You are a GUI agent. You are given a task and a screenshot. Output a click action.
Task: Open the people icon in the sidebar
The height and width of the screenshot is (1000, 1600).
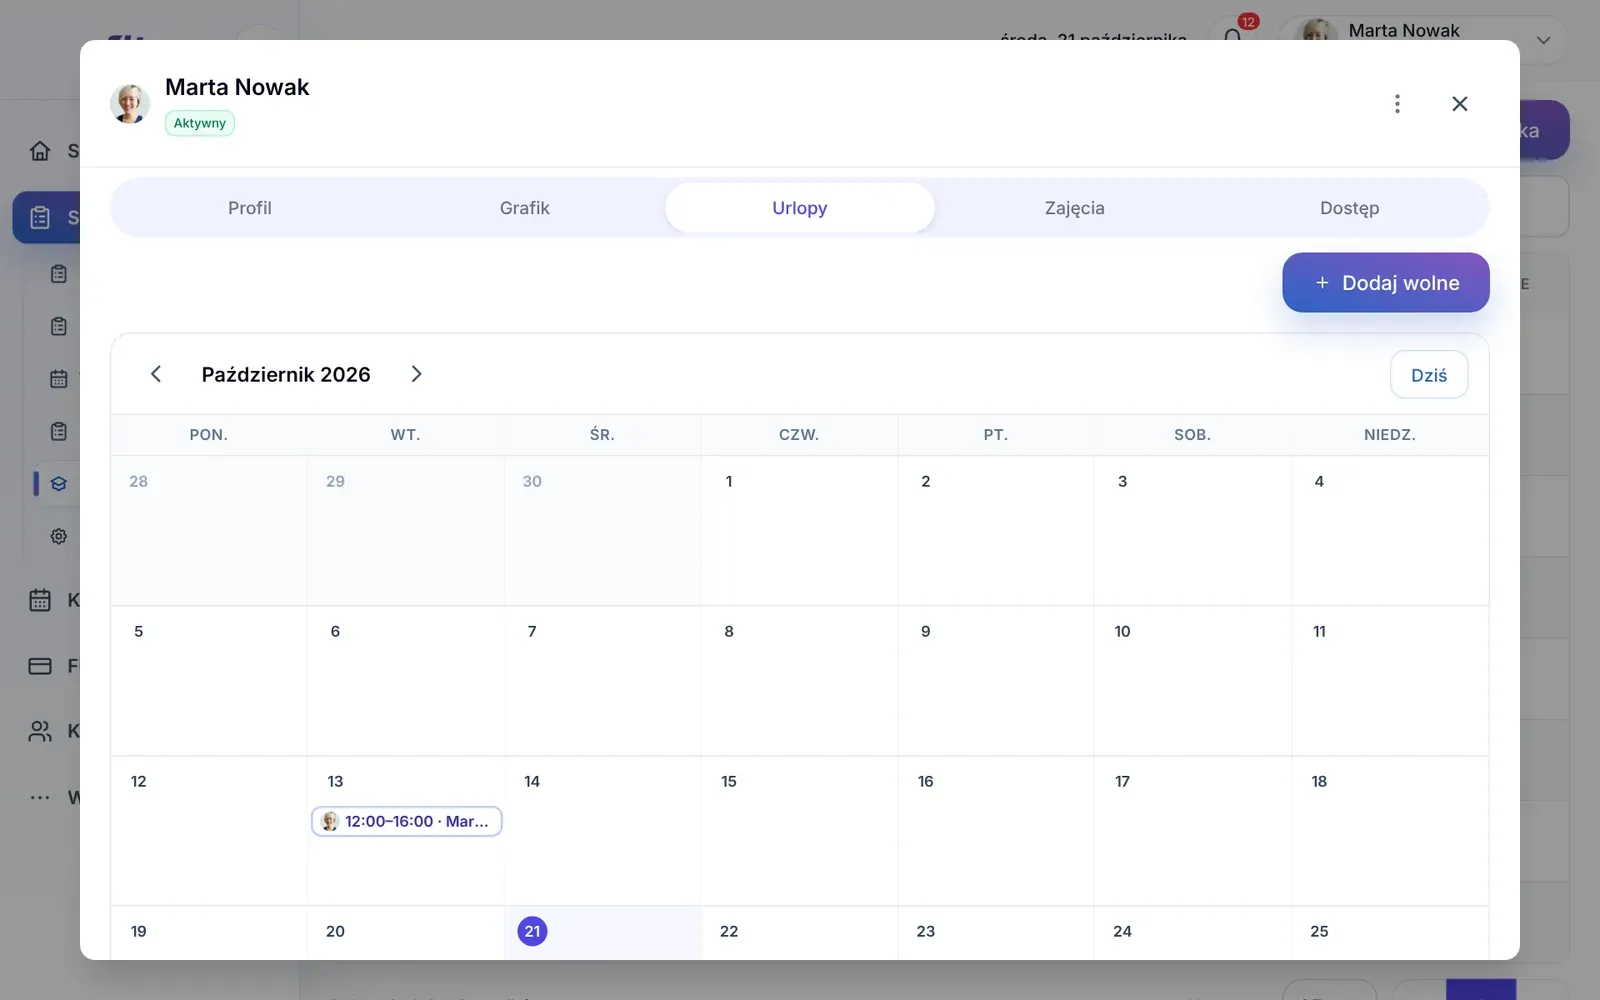[x=40, y=731]
